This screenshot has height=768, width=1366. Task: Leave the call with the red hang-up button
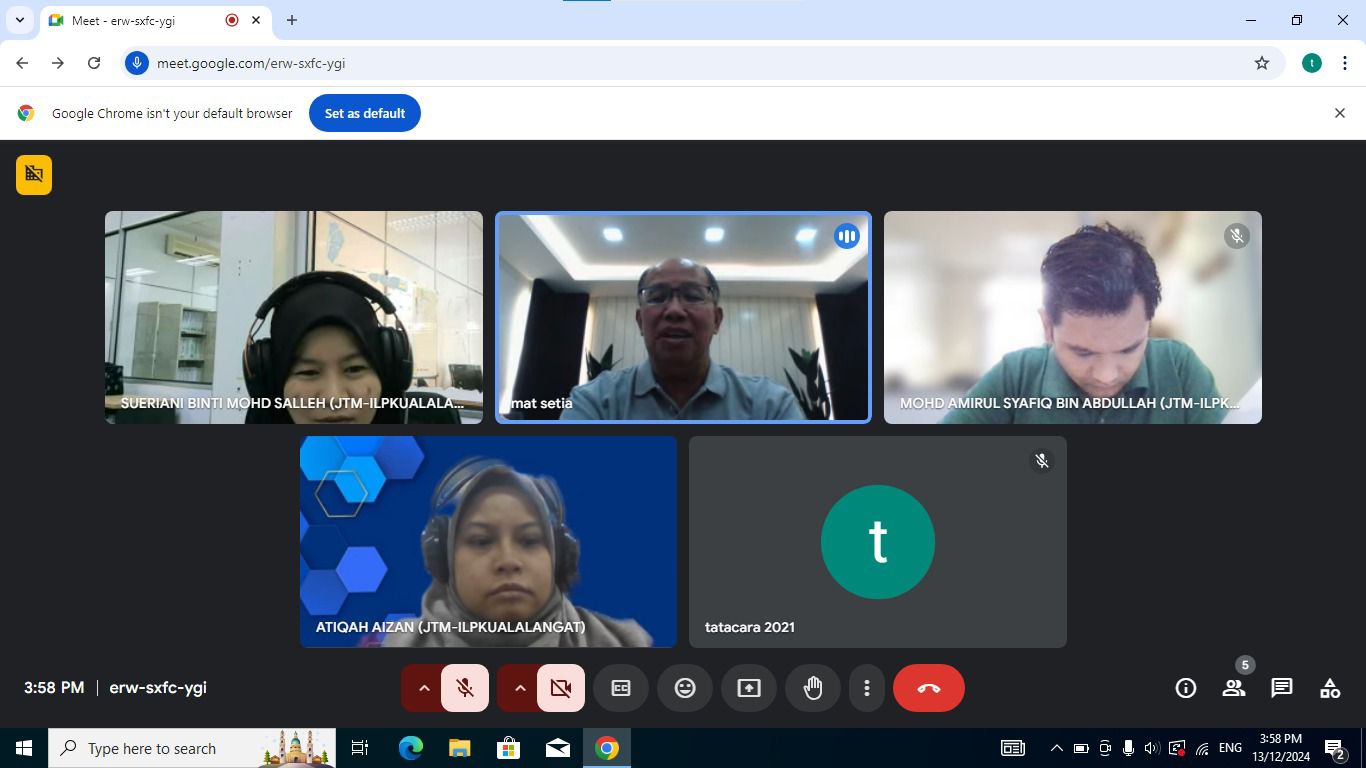[x=928, y=688]
